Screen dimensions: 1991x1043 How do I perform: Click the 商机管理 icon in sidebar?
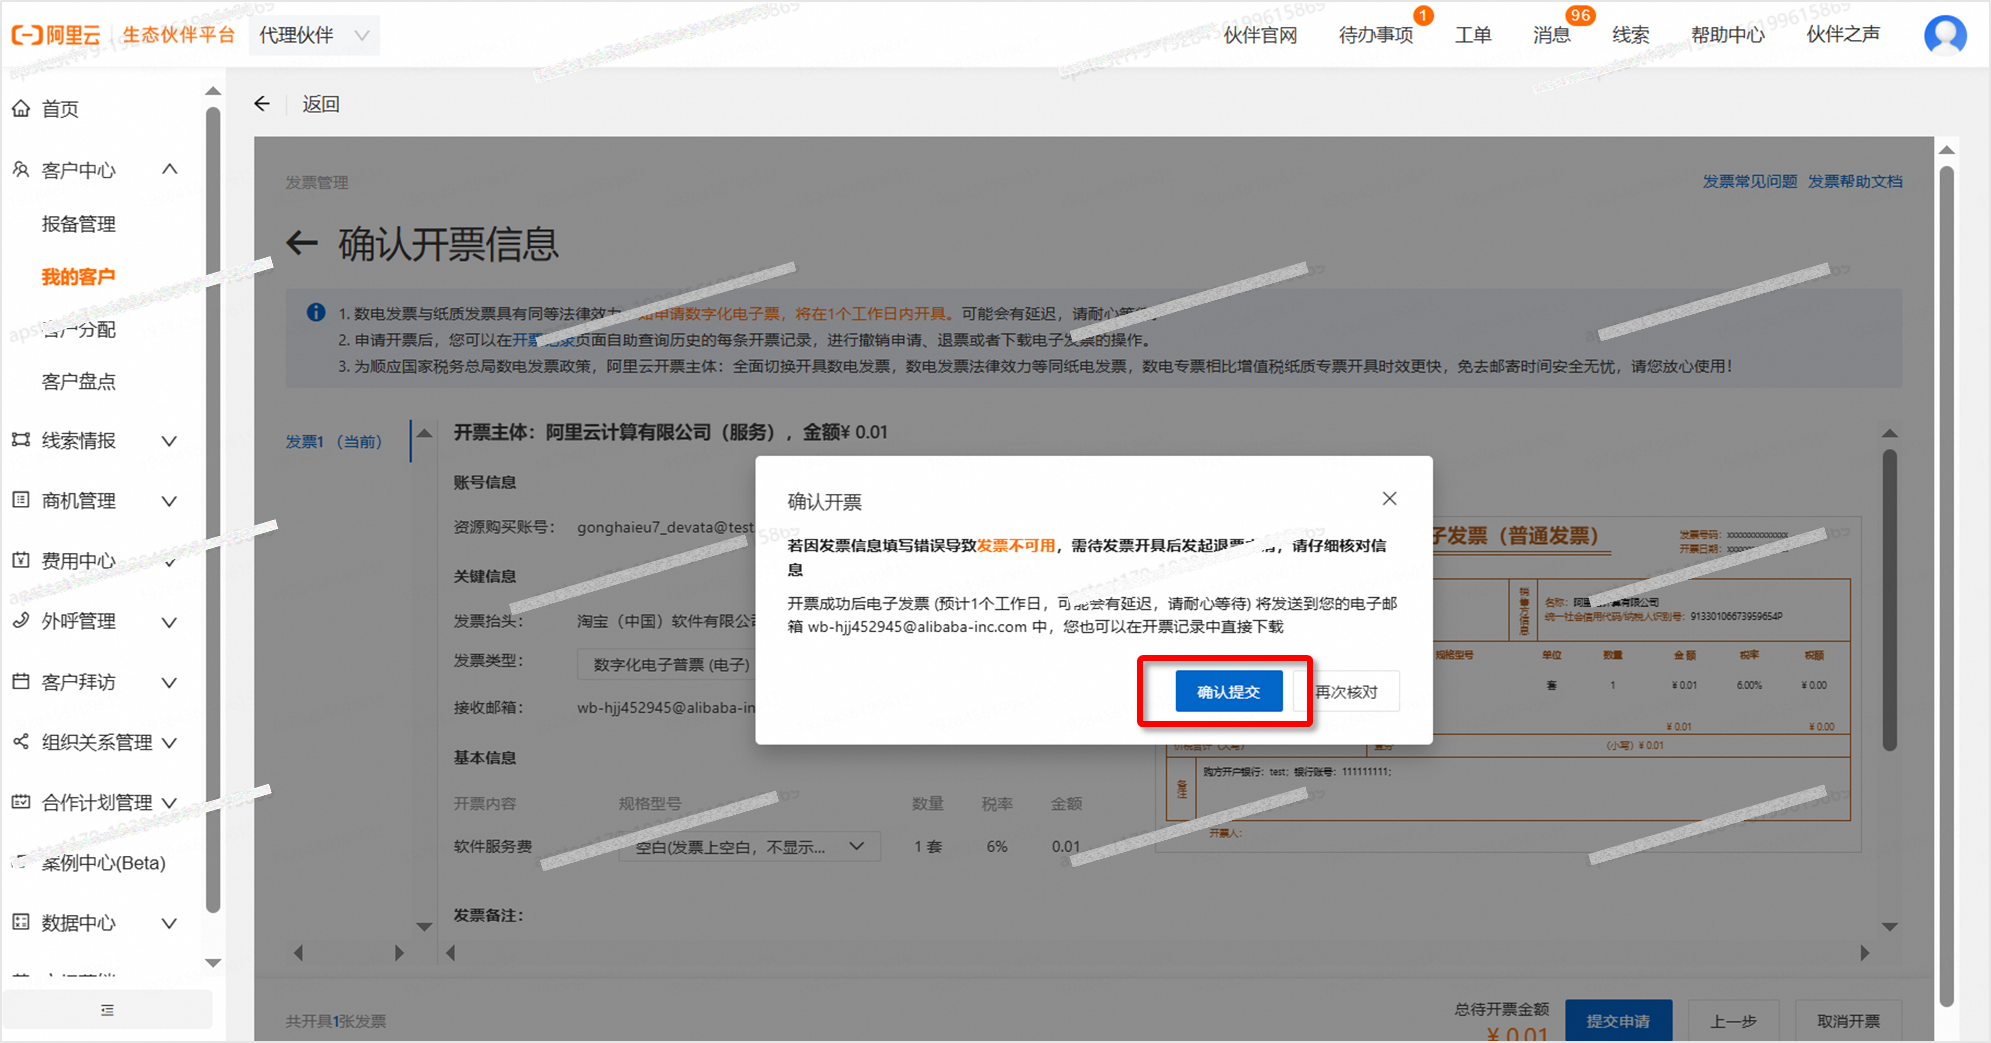coord(21,500)
